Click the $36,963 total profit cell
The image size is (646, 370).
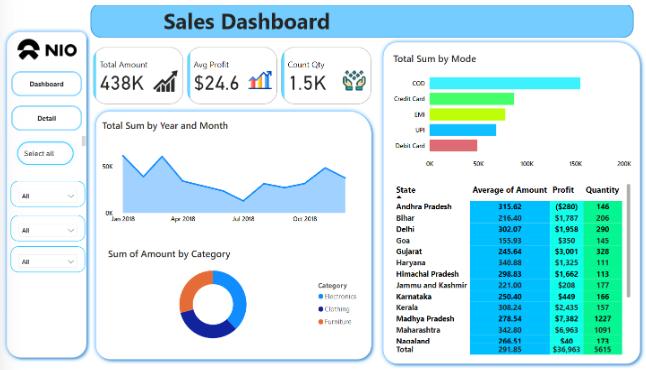click(566, 349)
